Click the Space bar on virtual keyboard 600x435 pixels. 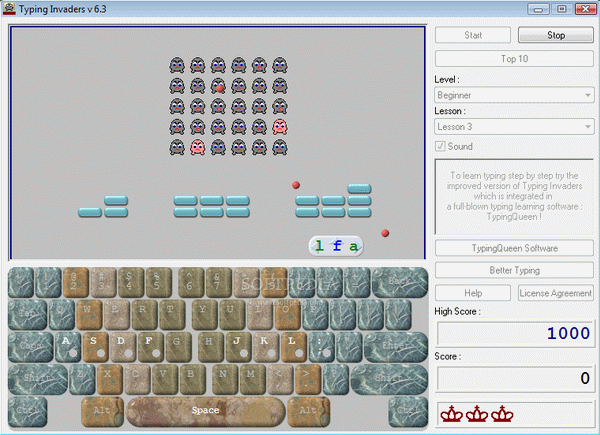[205, 411]
